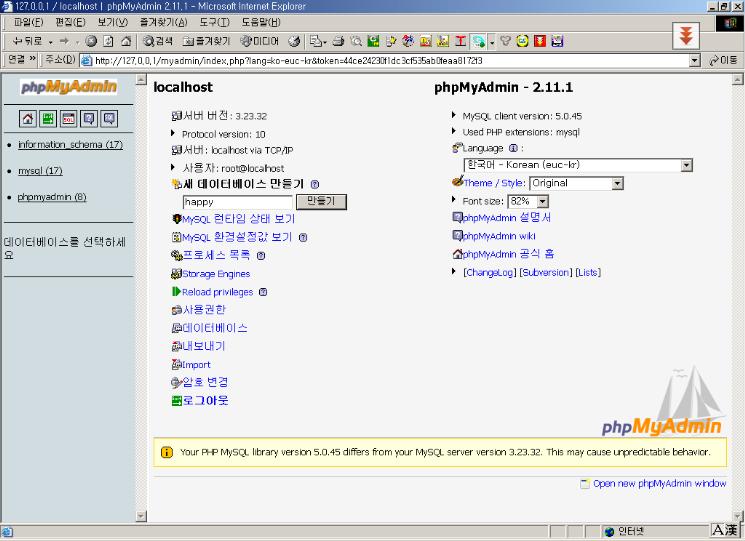Click the 로그아웃 (Log out) link
Viewport: 745px width, 541px height.
coord(205,400)
